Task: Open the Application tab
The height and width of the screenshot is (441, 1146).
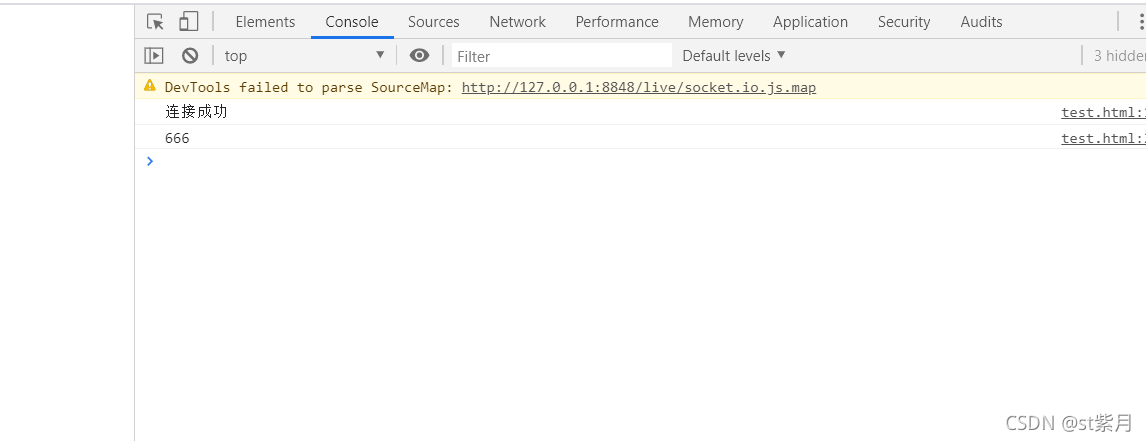Action: click(811, 22)
